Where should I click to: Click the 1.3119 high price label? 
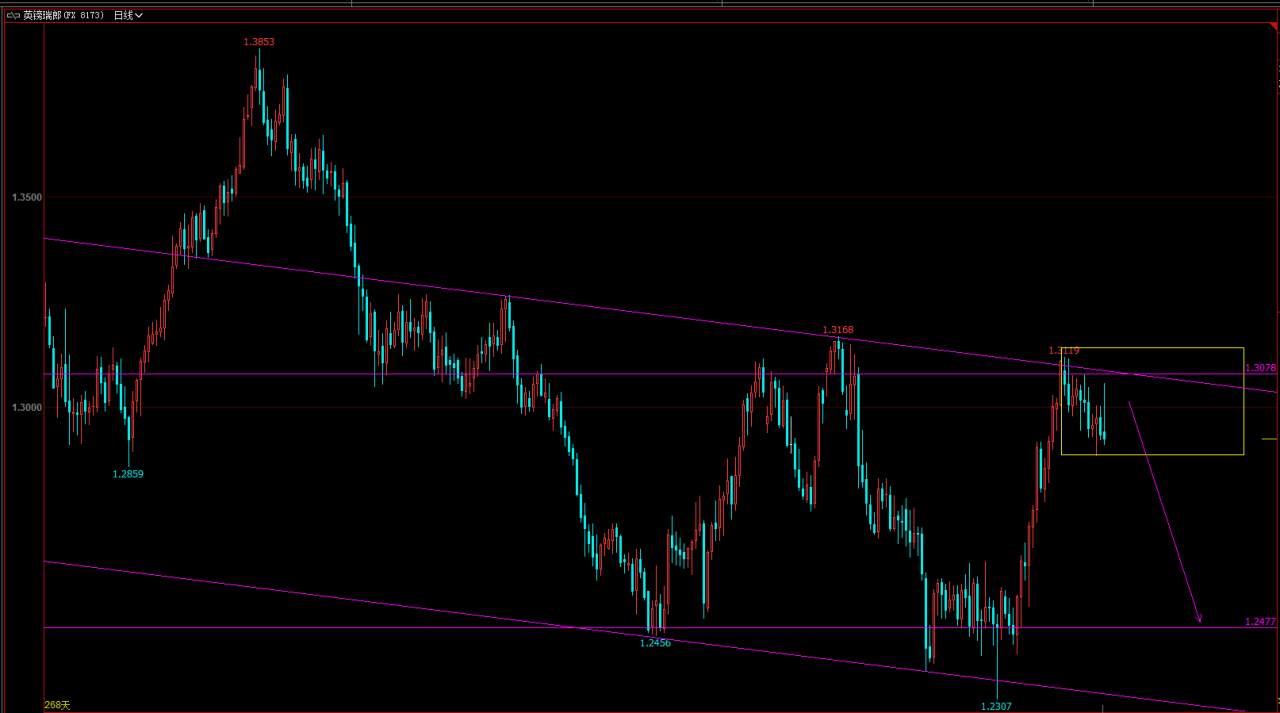1064,350
